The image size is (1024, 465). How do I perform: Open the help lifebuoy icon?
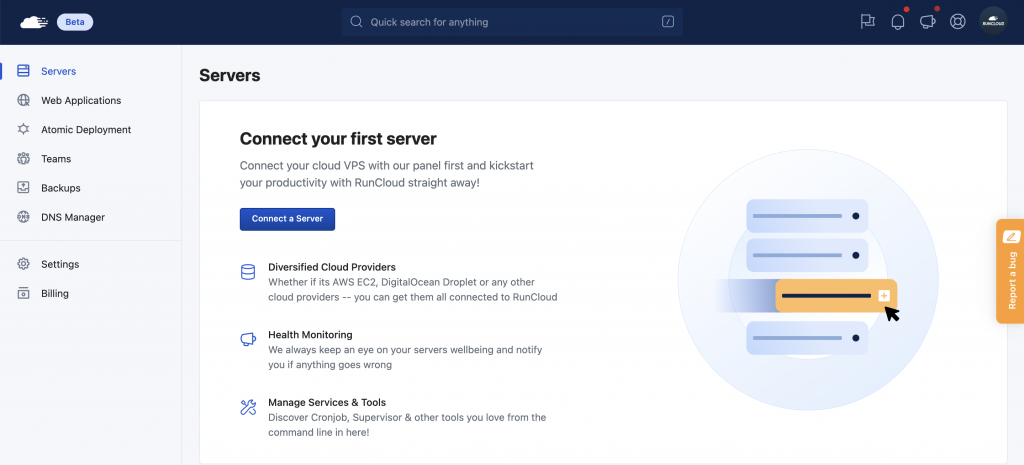(957, 22)
